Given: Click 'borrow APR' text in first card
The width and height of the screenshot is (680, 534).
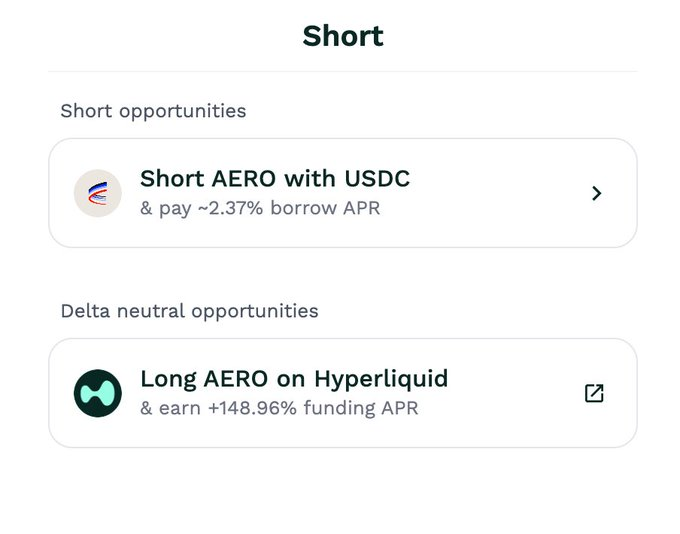Looking at the screenshot, I should (325, 209).
